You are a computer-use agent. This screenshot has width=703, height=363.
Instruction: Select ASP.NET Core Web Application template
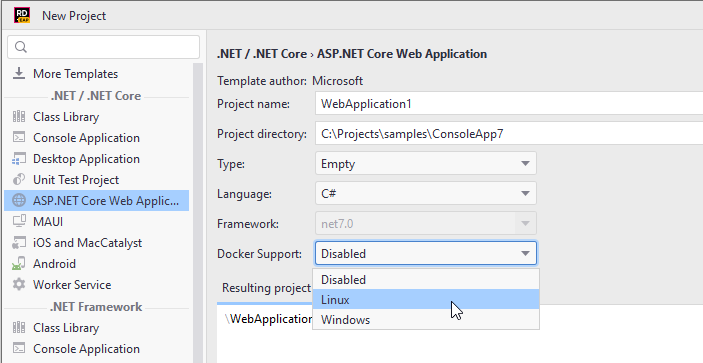click(96, 200)
